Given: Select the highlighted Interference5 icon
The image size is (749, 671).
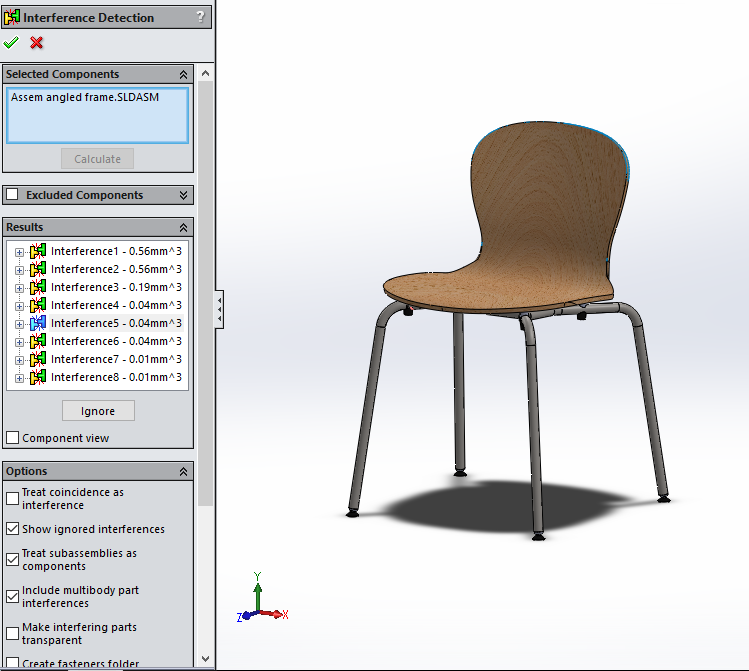Looking at the screenshot, I should point(38,323).
